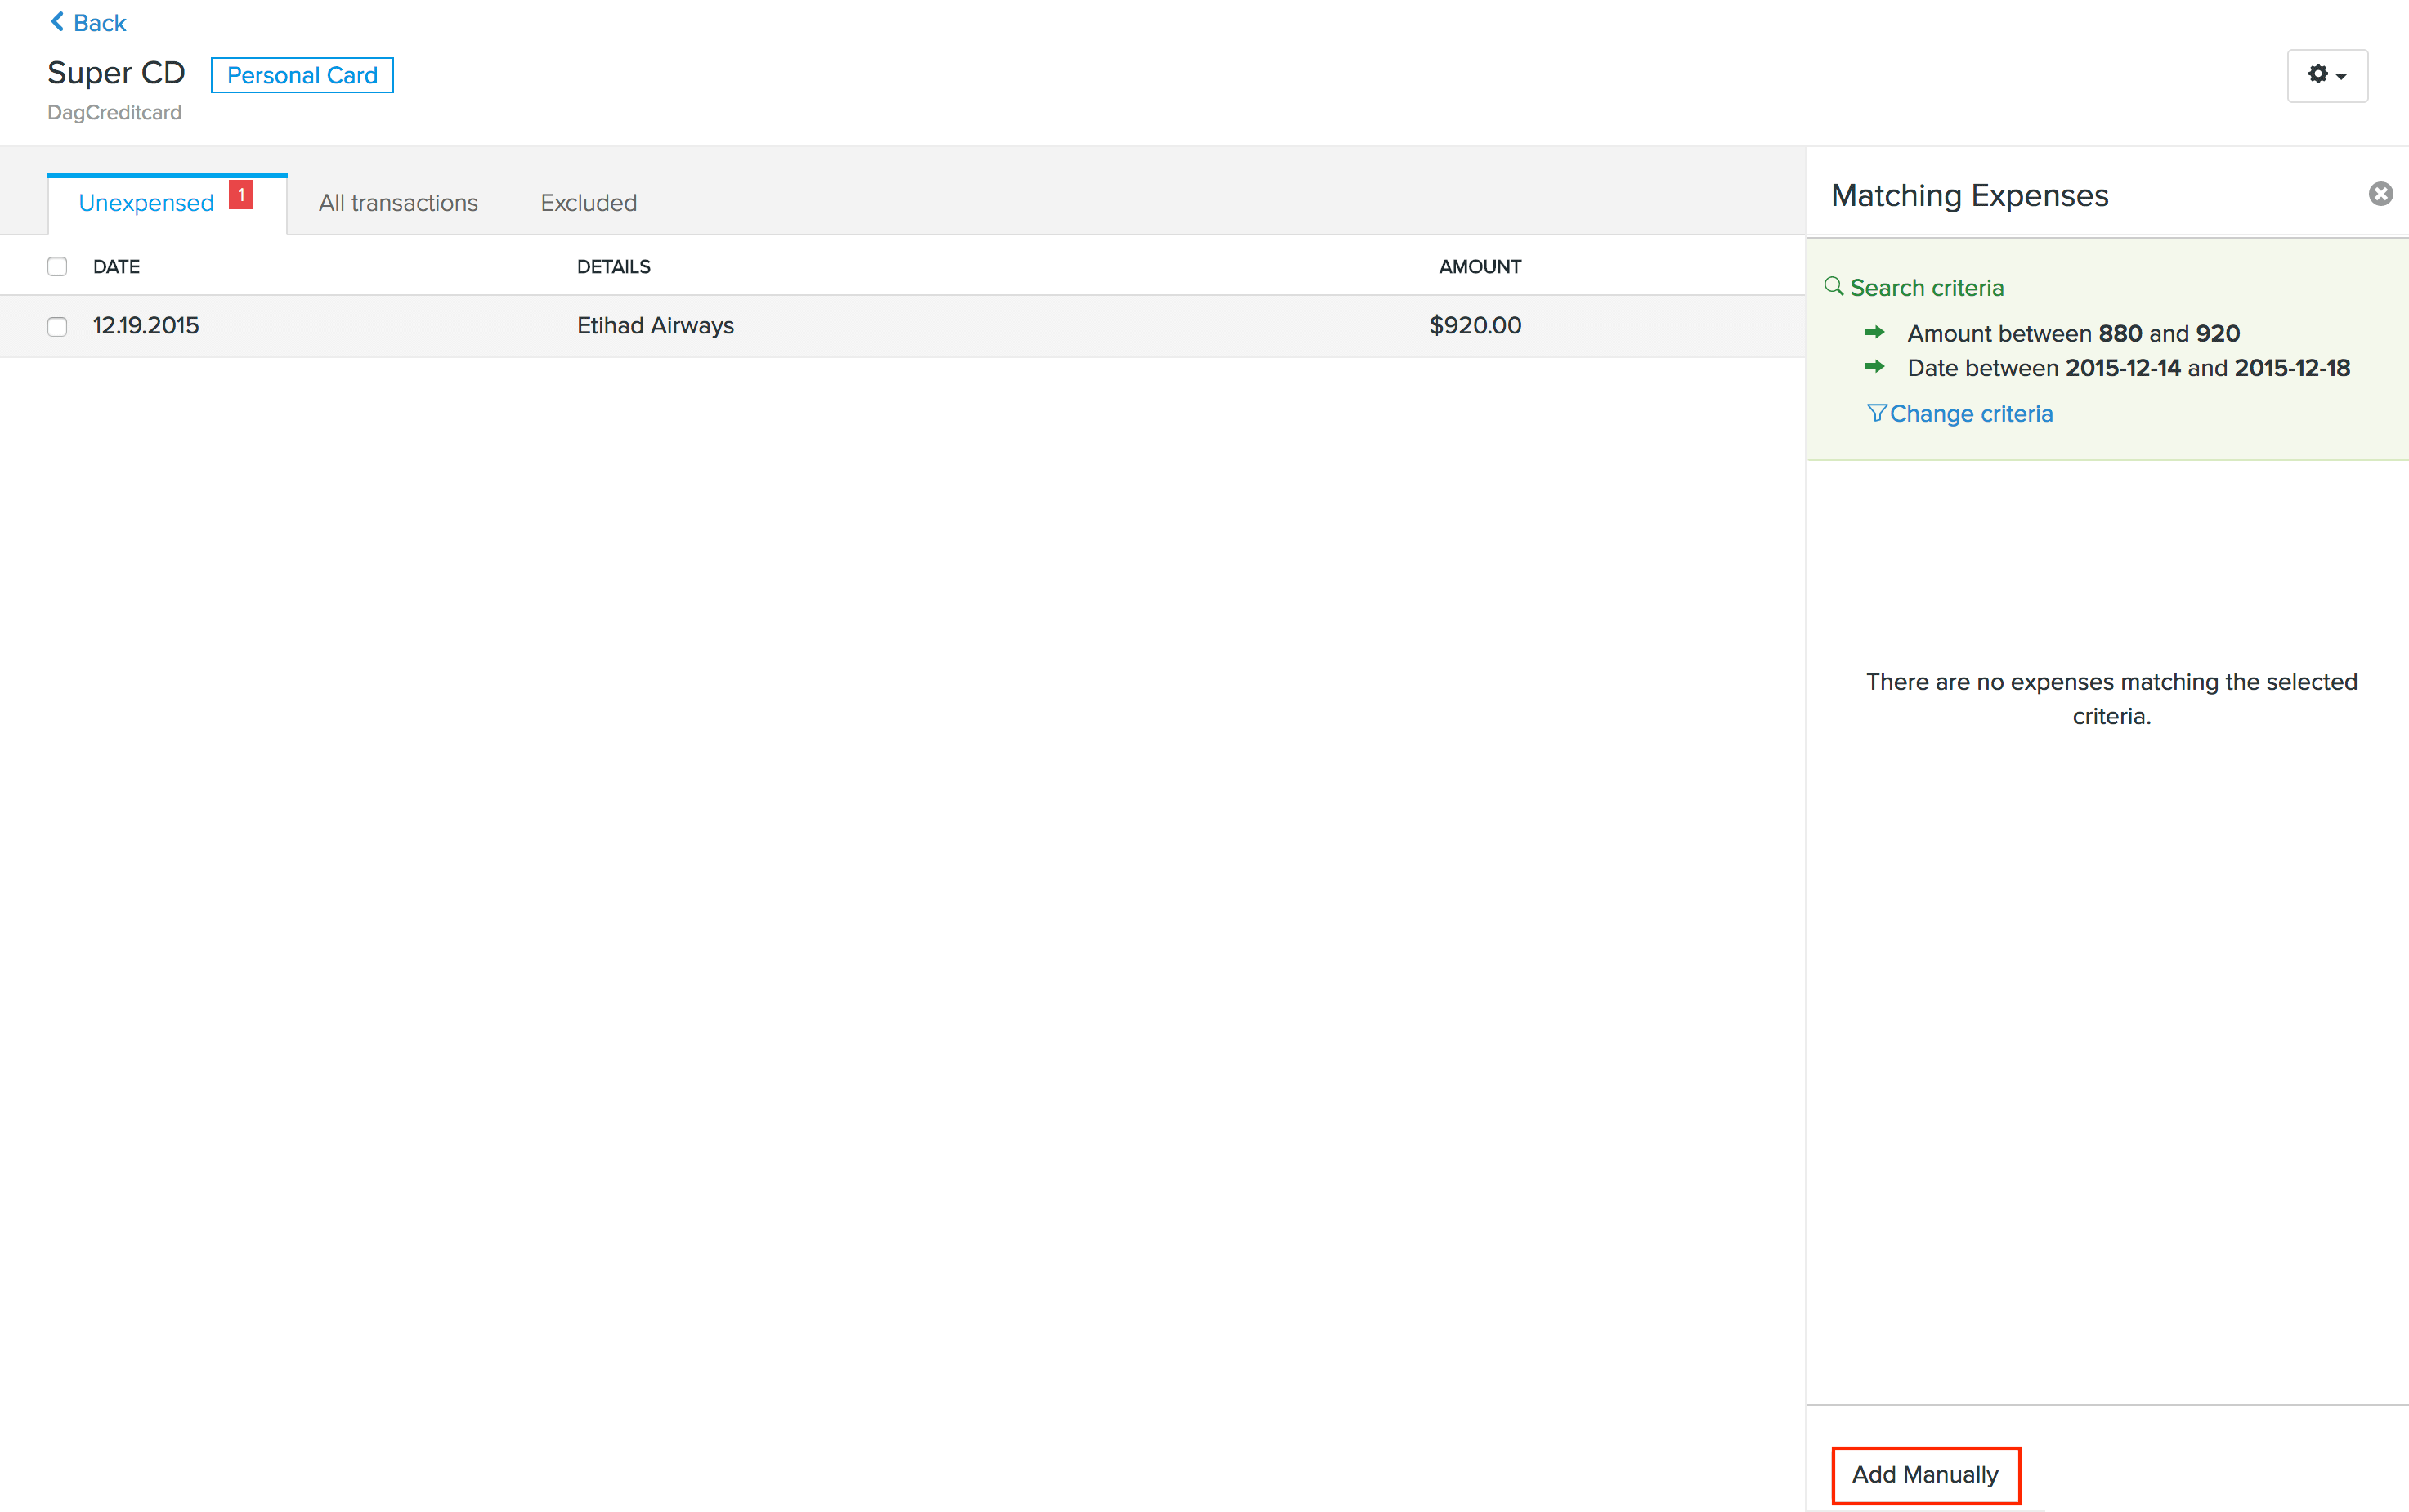Click the Personal Card label
Screen dimensions: 2409x1512
pyautogui.click(x=302, y=75)
